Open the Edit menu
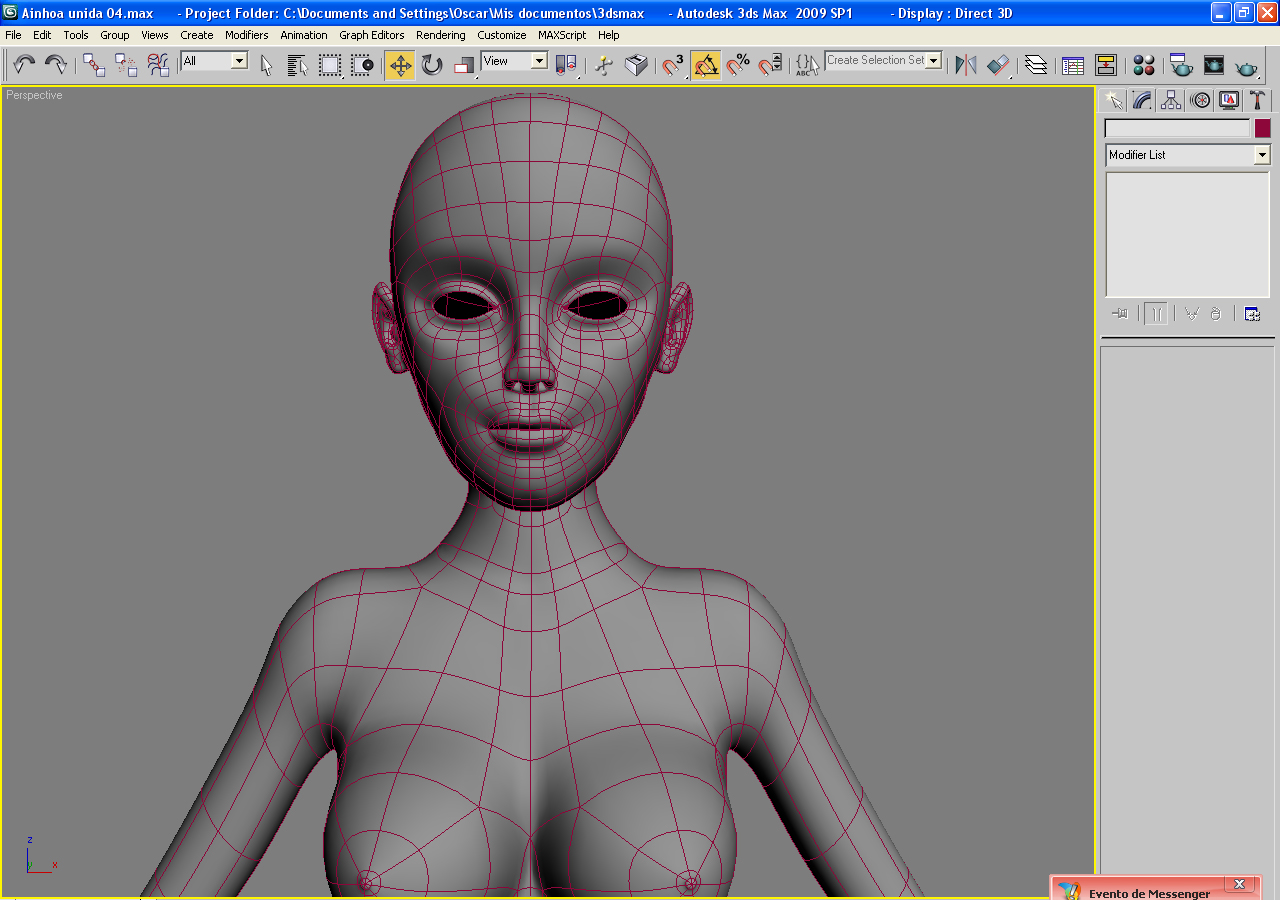 (42, 35)
